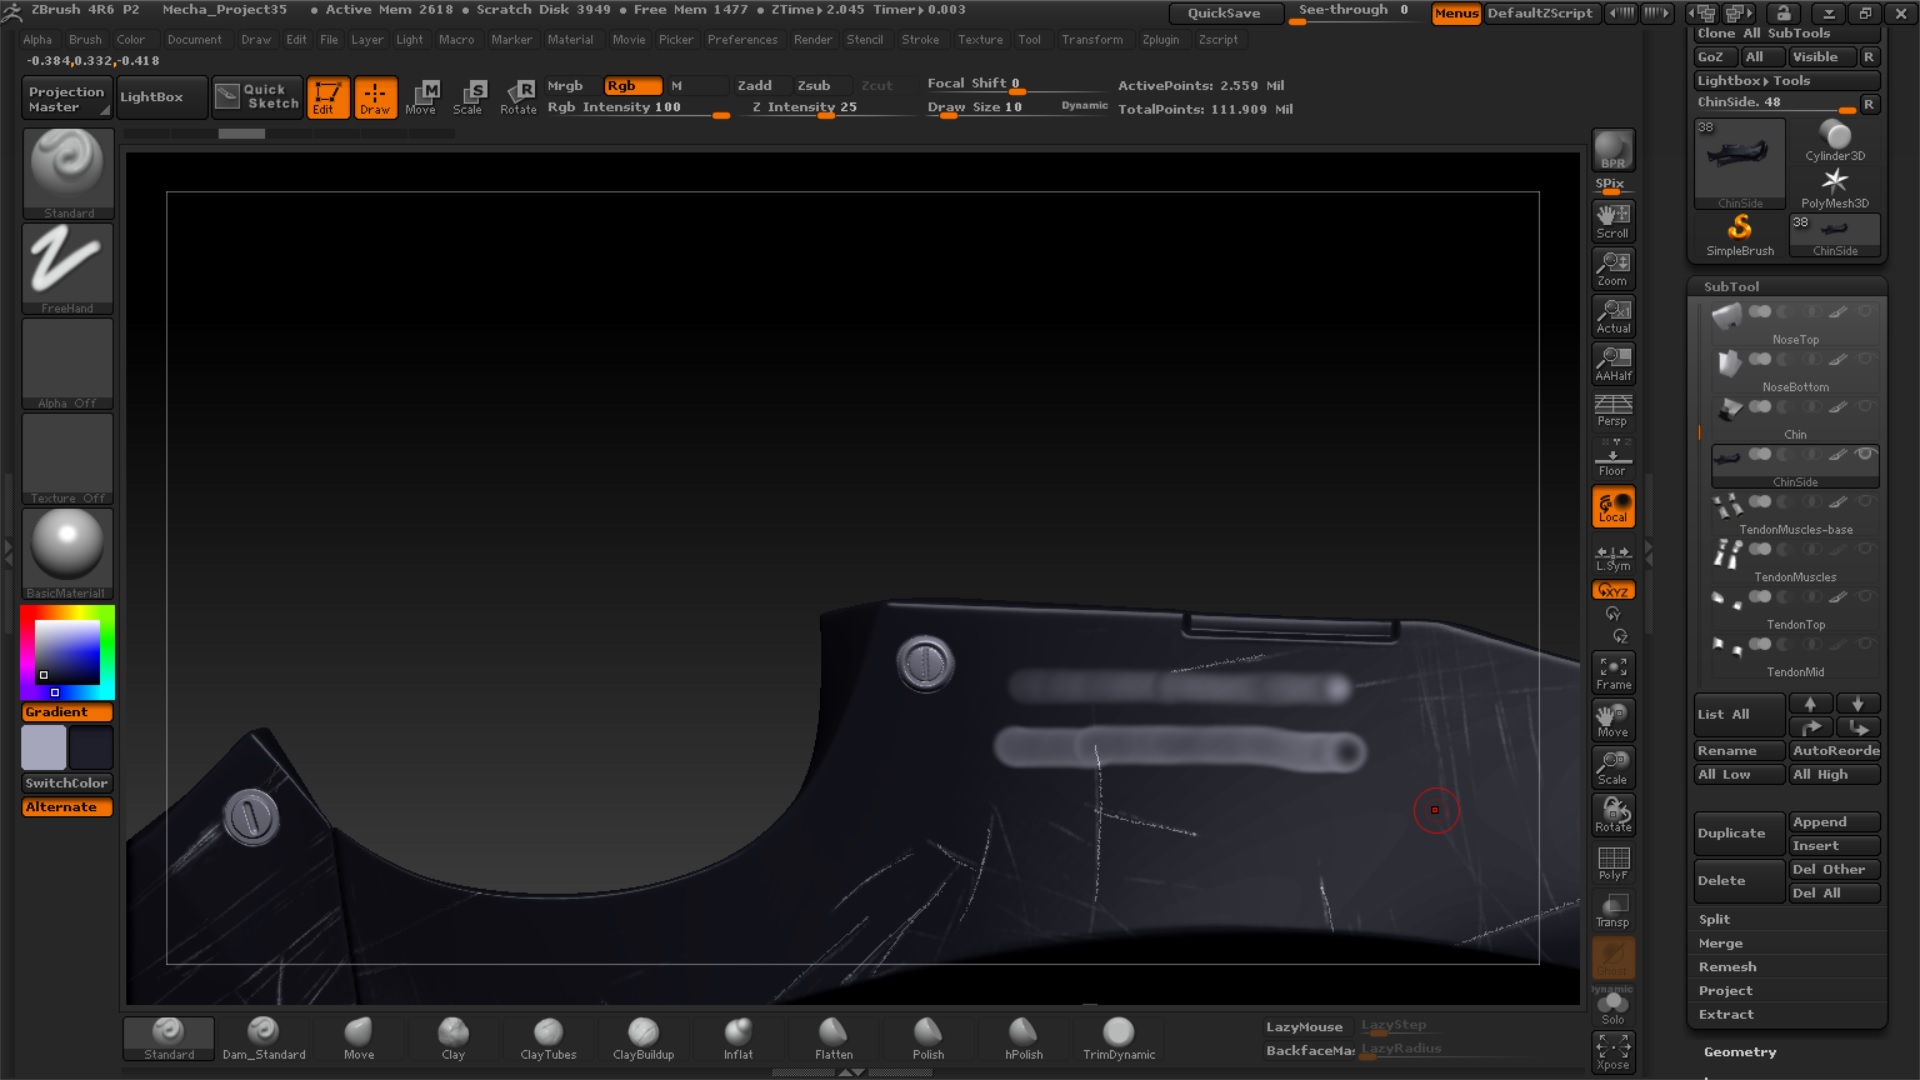Click Append subtool button
Viewport: 1920px width, 1080px height.
pos(1835,822)
